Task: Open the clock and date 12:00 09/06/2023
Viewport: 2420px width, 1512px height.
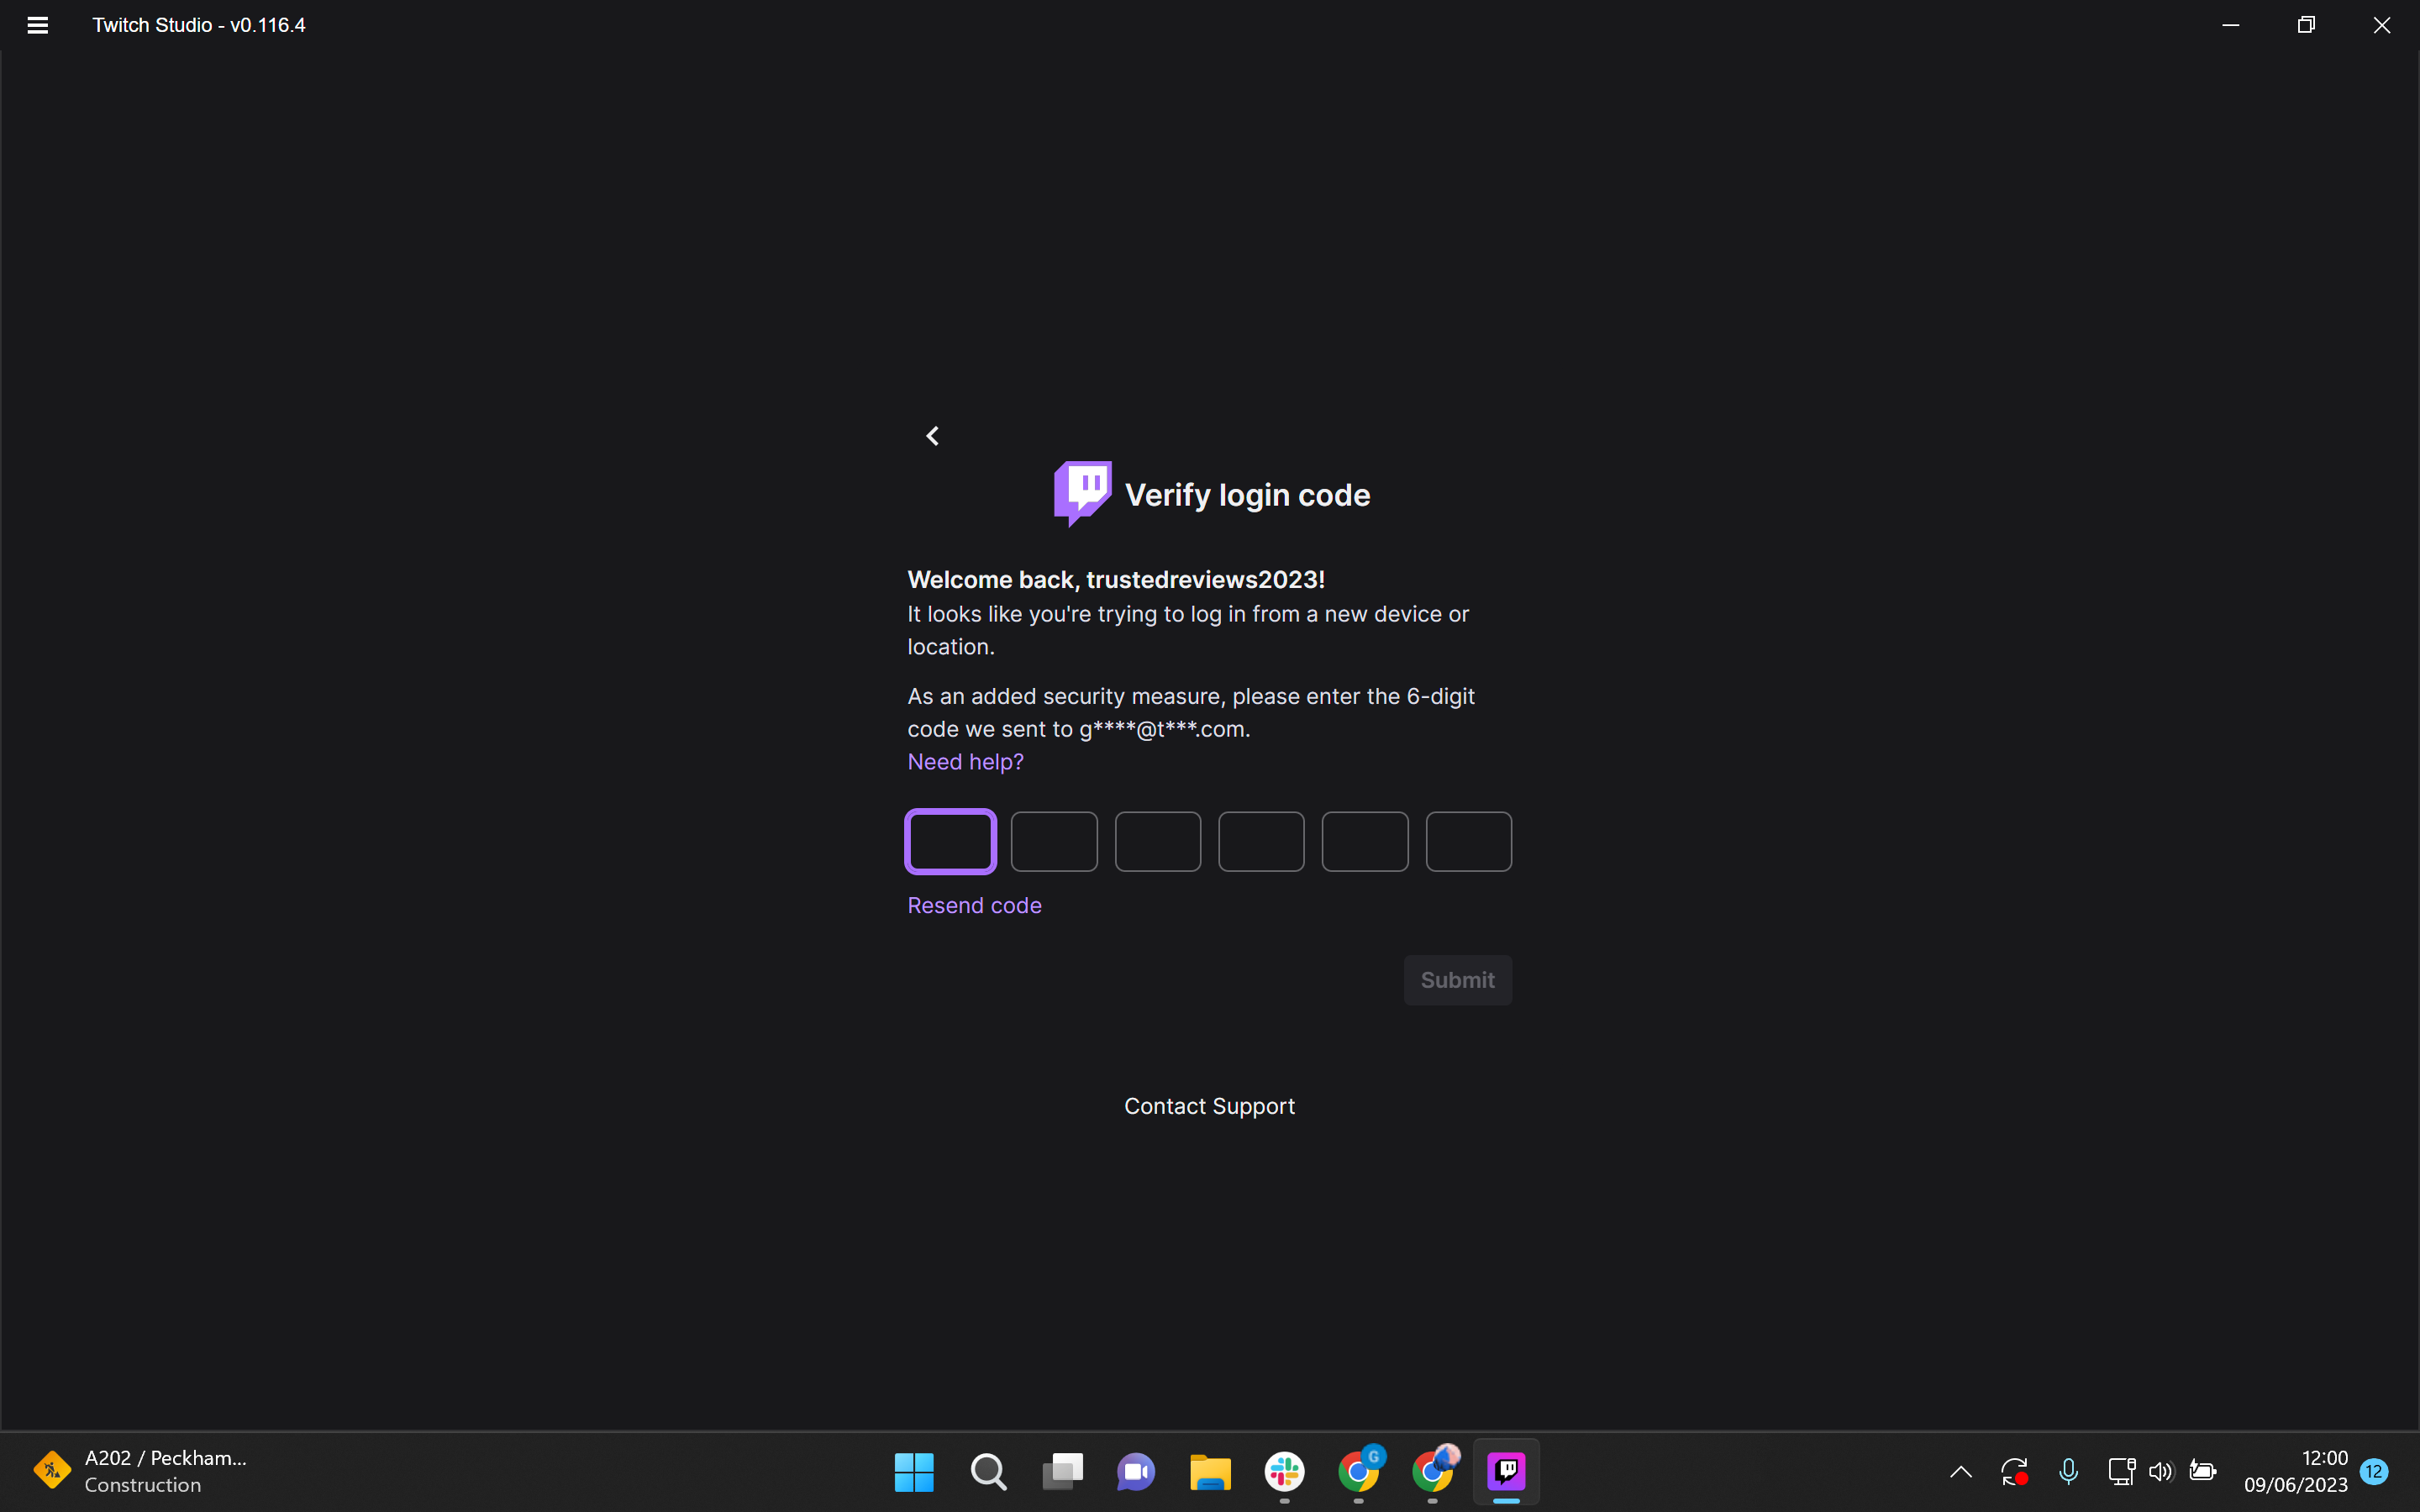Action: coord(2295,1472)
